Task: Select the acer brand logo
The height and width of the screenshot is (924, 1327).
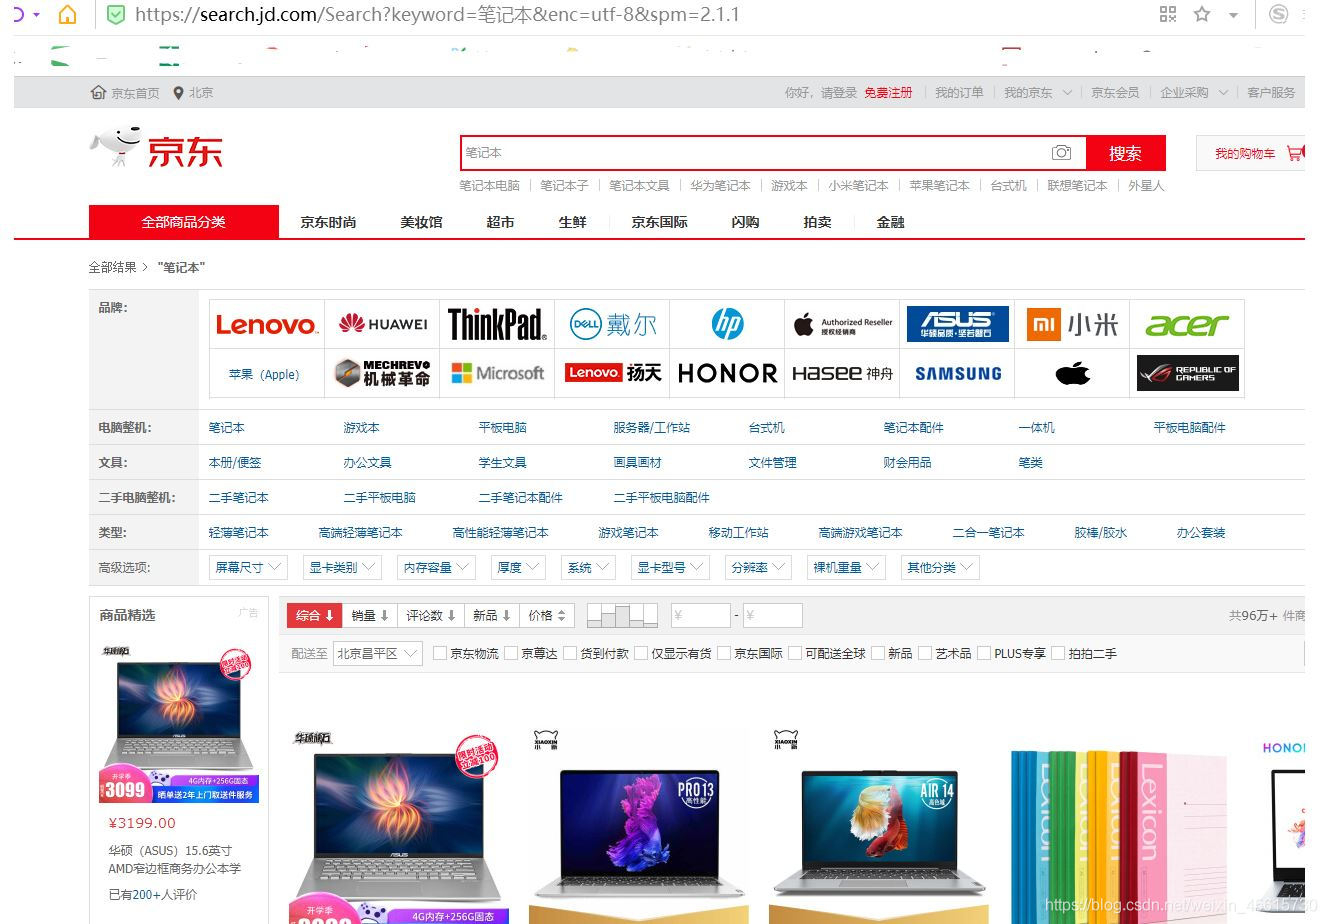Action: pyautogui.click(x=1187, y=324)
